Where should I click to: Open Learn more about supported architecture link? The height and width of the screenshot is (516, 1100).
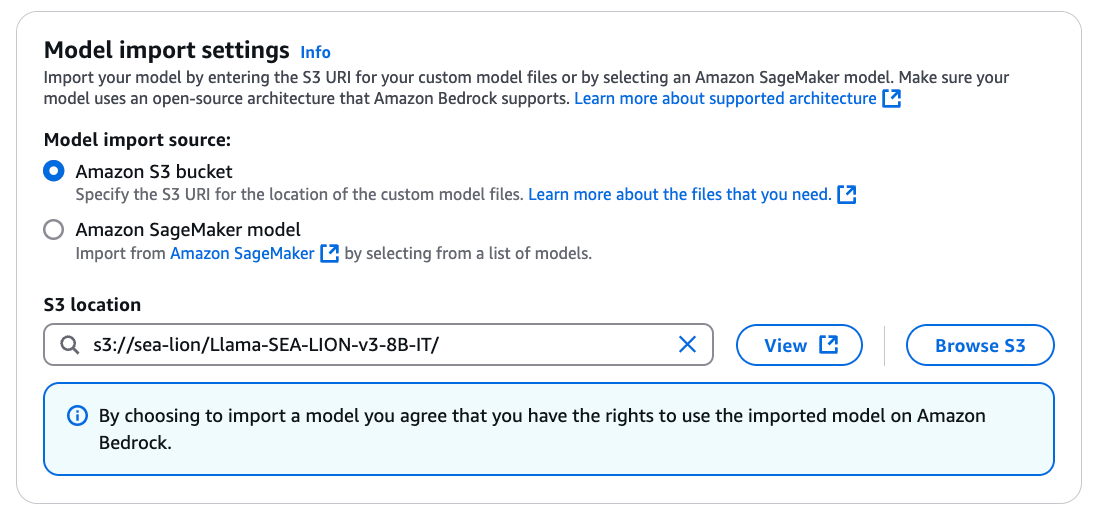pyautogui.click(x=725, y=99)
